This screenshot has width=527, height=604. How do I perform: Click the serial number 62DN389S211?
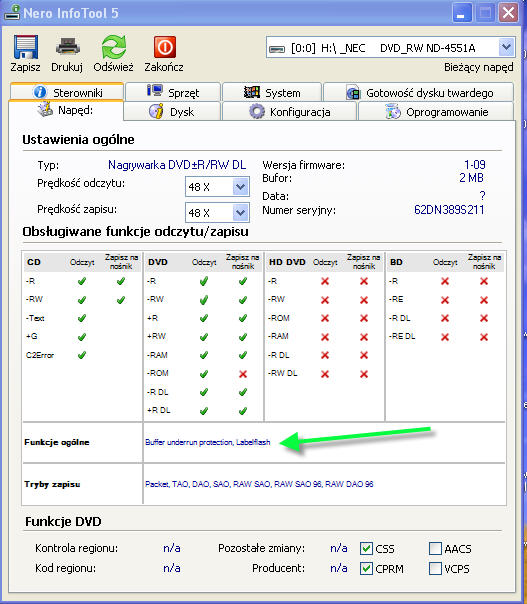449,210
